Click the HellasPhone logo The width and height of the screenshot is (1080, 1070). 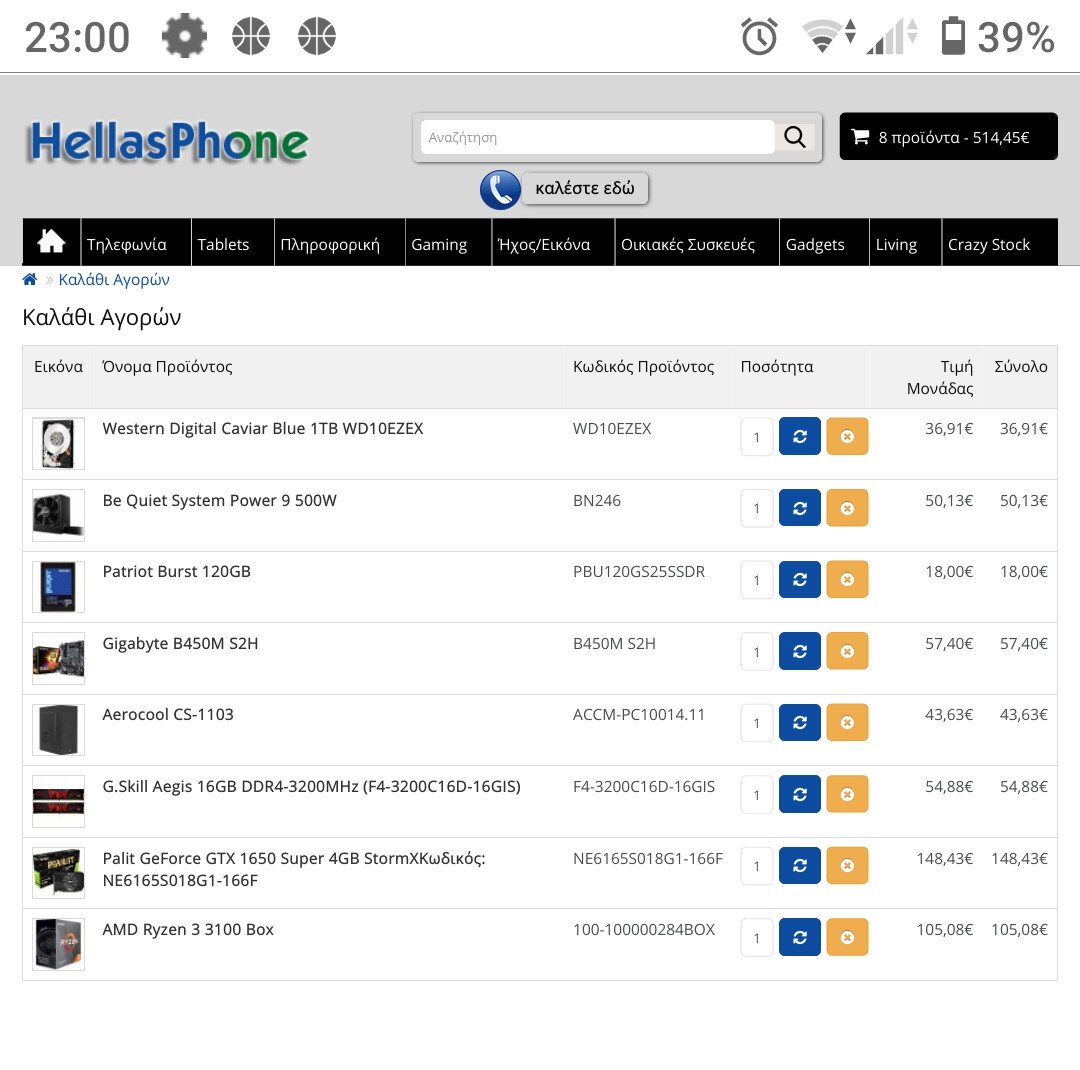[167, 142]
